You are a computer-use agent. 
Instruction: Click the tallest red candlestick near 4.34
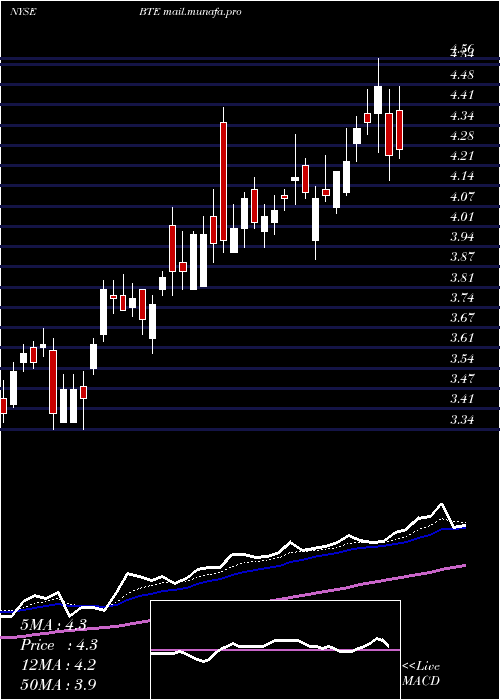pos(223,181)
